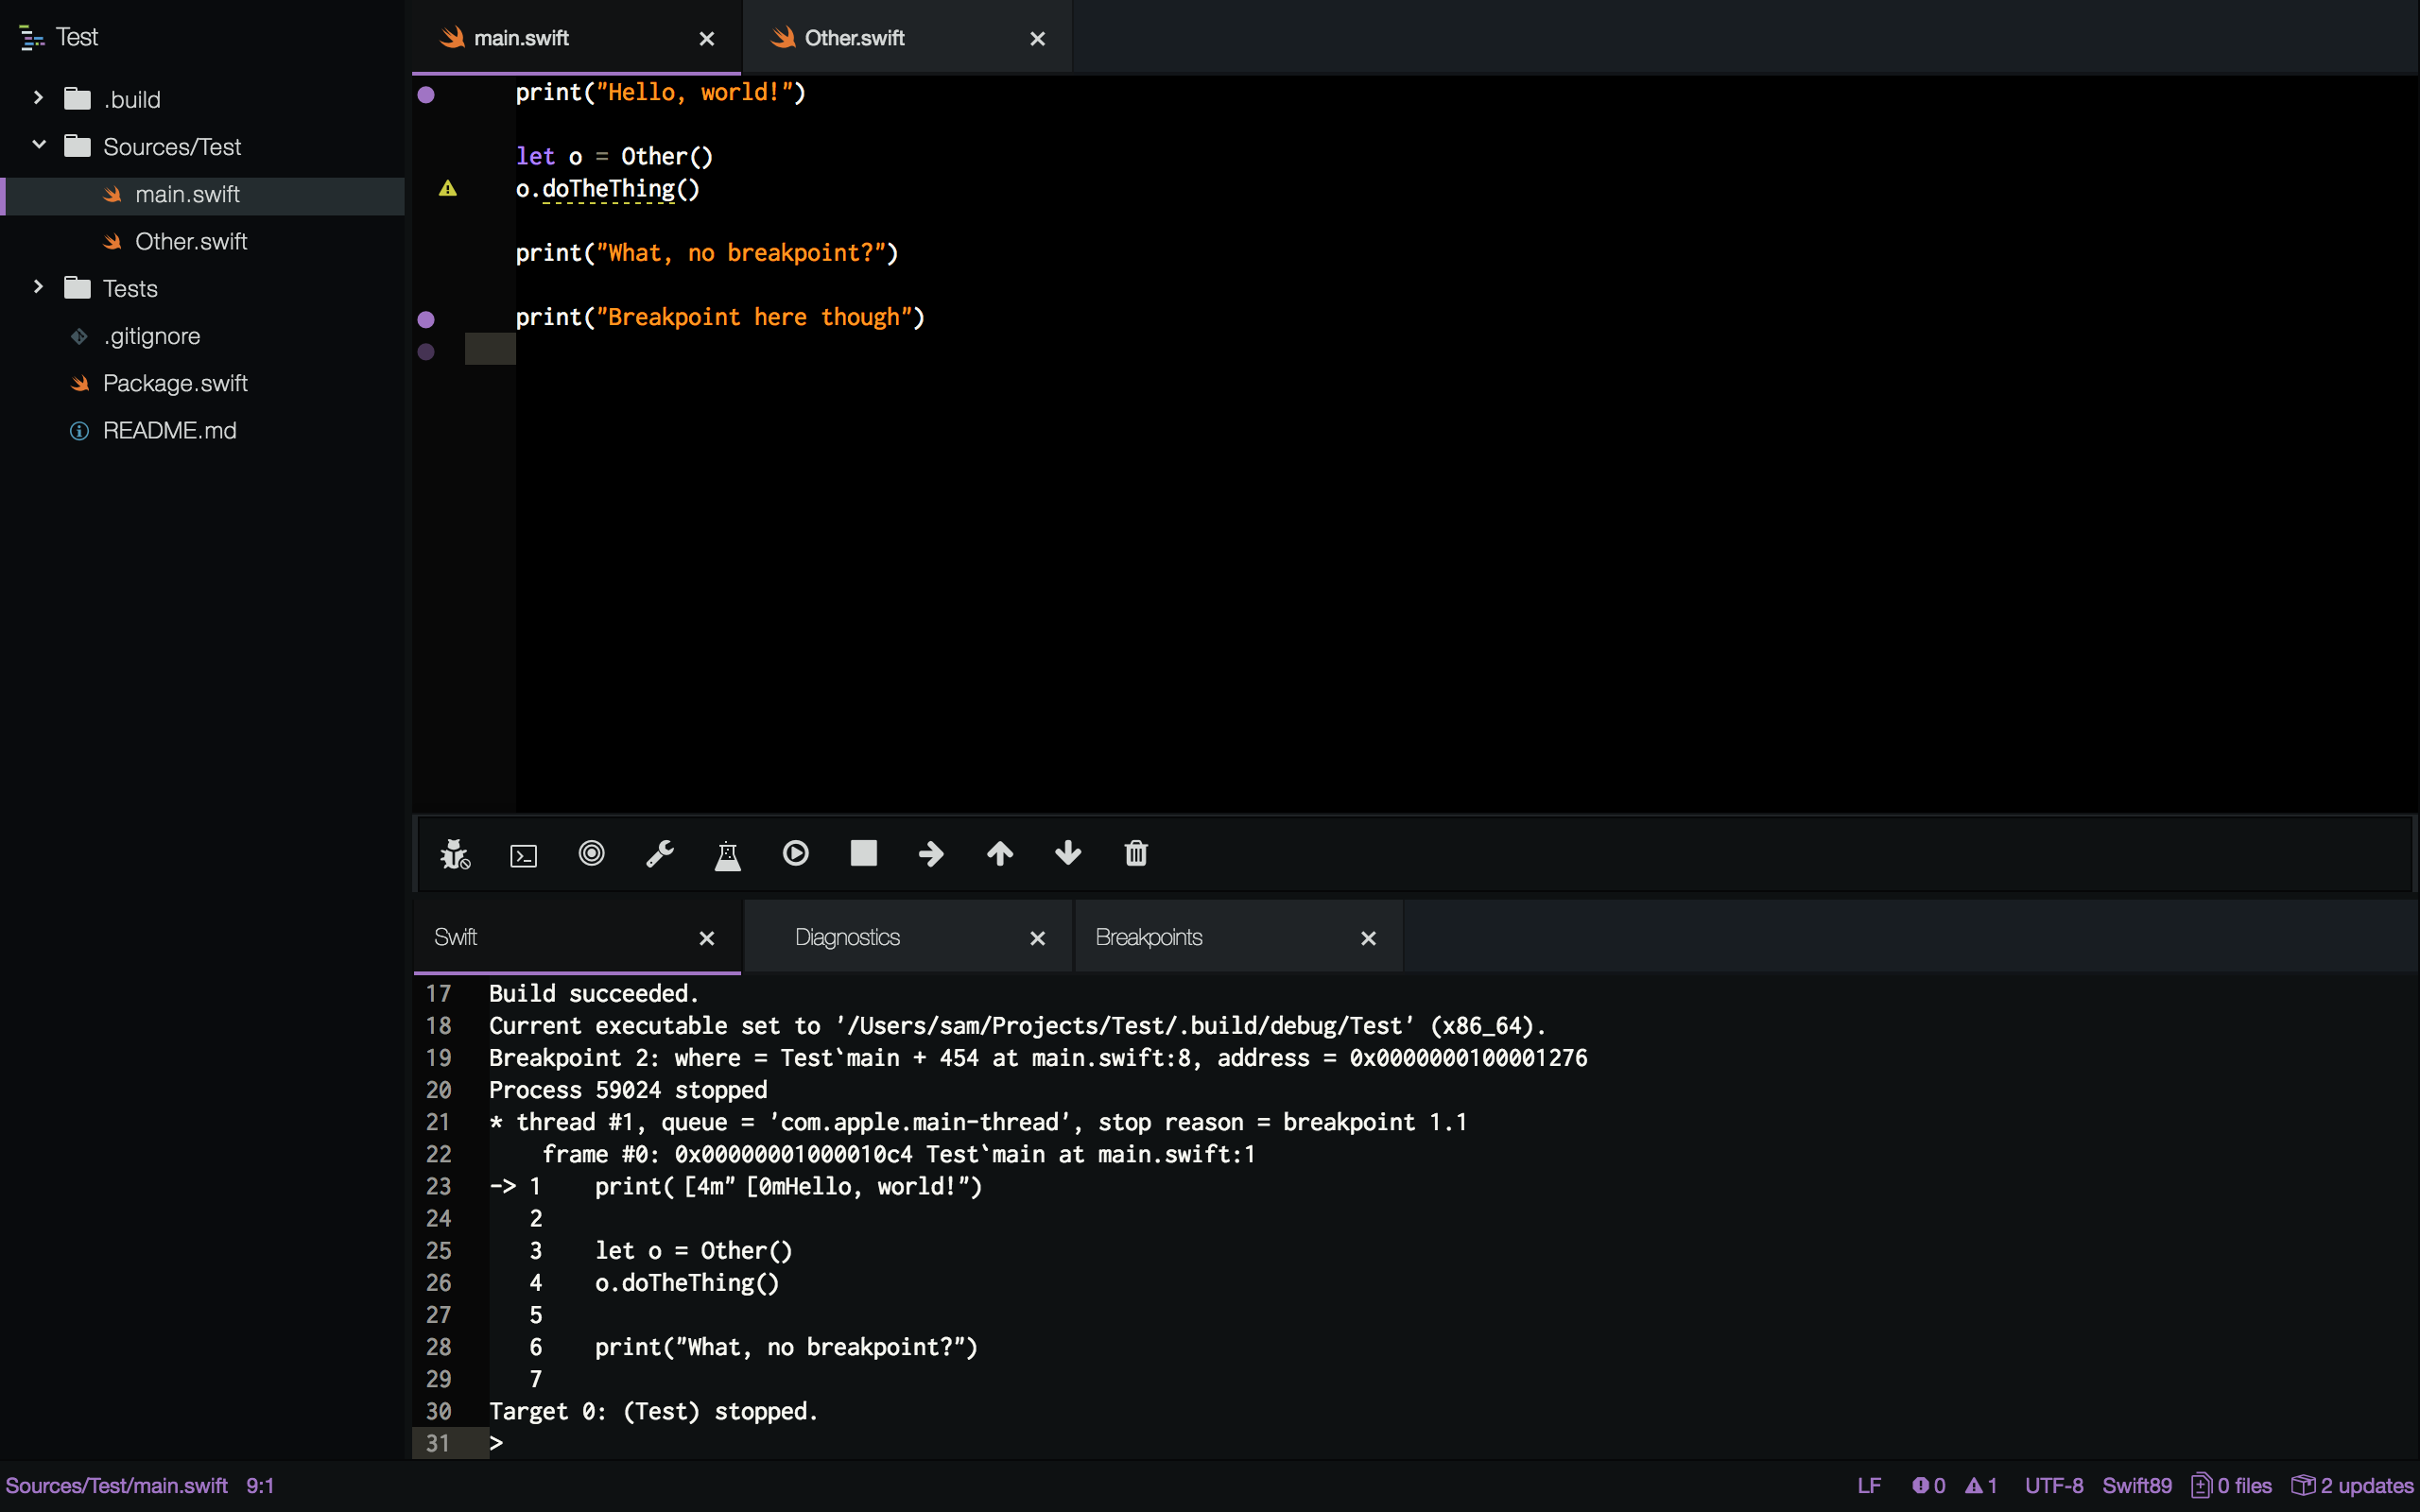Click the UTF-8 encoding selector
Viewport: 2420px width, 1512px height.
pyautogui.click(x=2054, y=1486)
